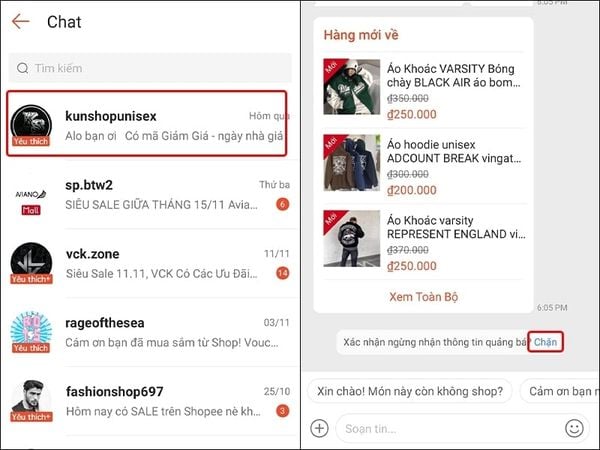Select quick reply Xin chào! Món này còn không shop?
The width and height of the screenshot is (600, 450).
pyautogui.click(x=410, y=391)
